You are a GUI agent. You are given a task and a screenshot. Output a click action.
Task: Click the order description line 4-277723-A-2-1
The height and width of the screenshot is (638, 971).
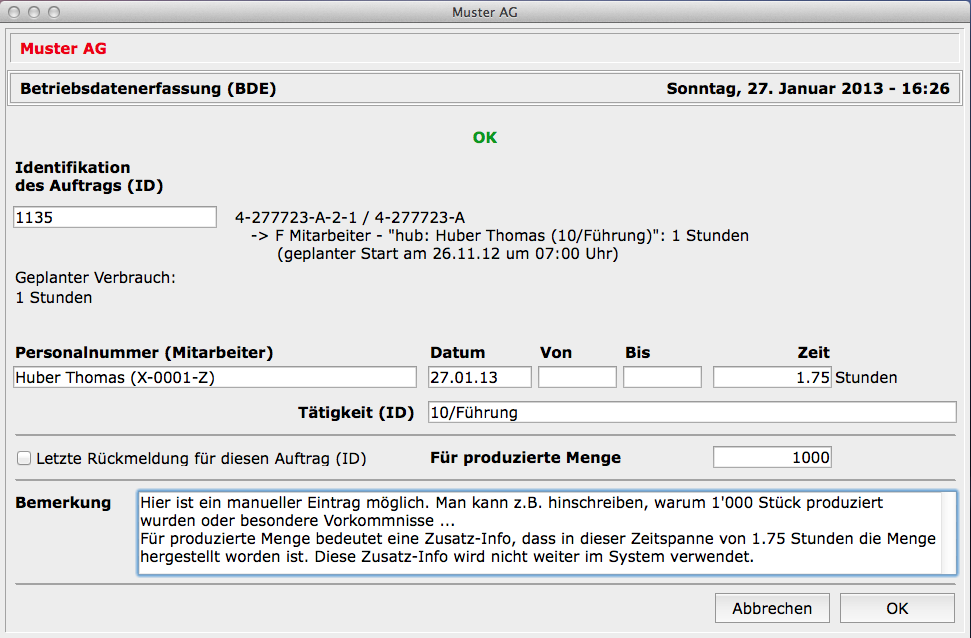tap(350, 217)
